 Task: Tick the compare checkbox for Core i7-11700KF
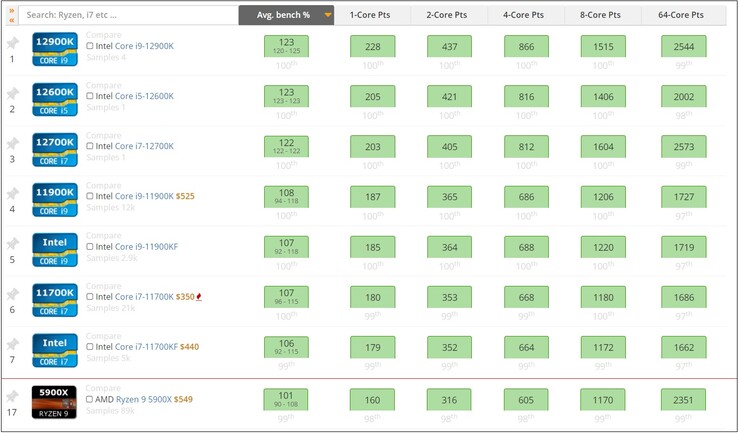90,347
